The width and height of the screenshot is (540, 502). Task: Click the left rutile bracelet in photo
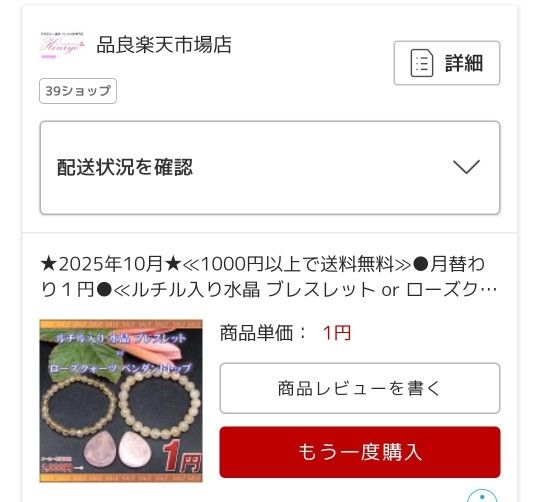(79, 406)
